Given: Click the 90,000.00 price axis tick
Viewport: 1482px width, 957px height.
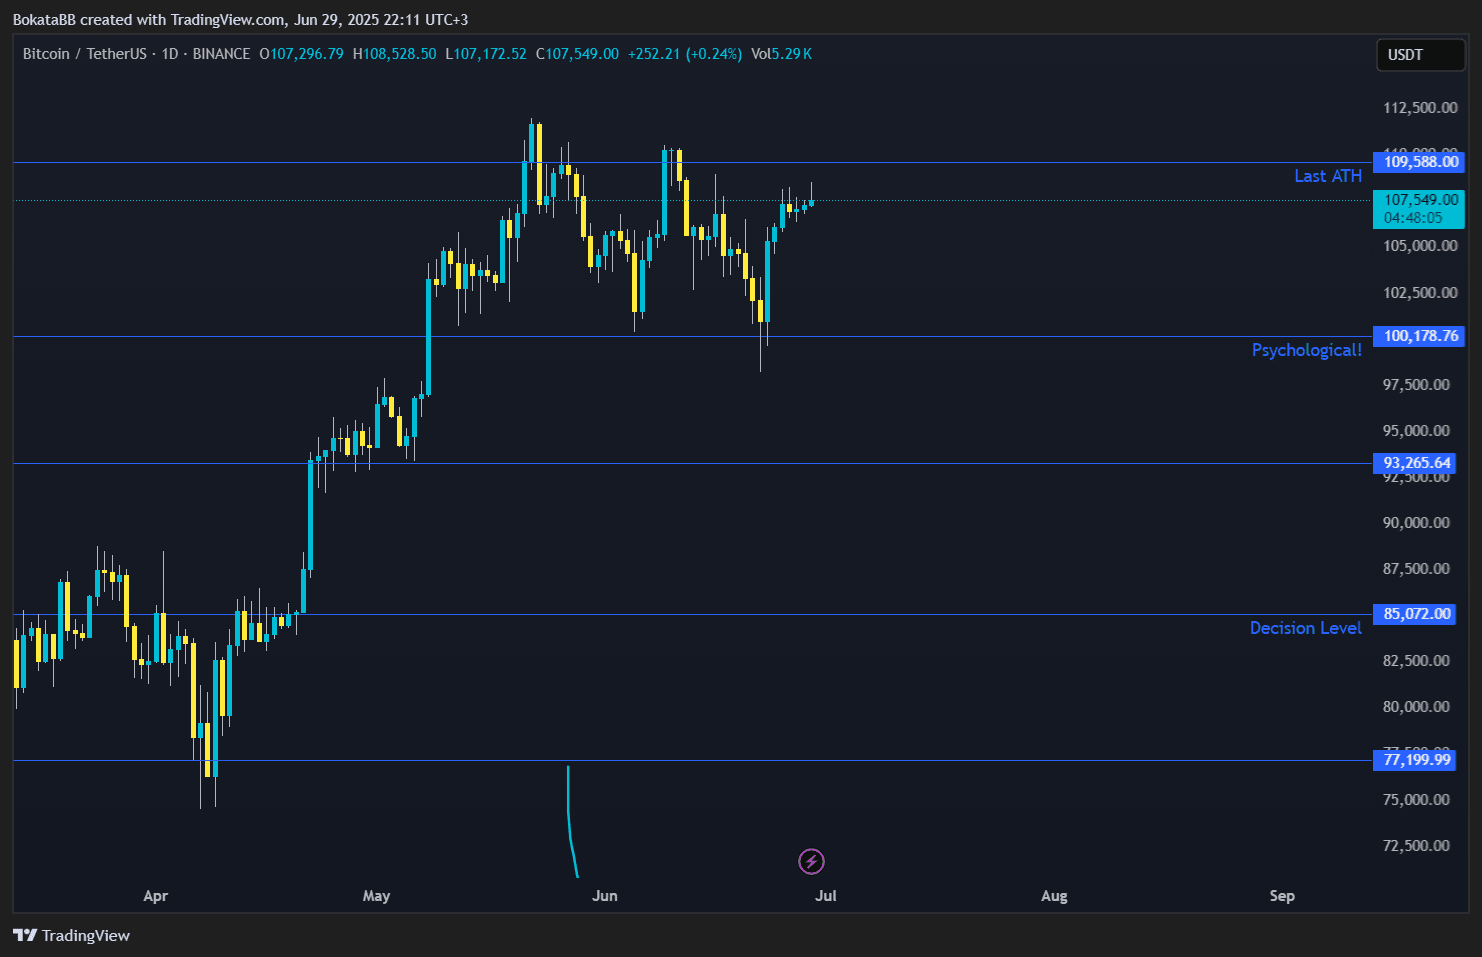Looking at the screenshot, I should pyautogui.click(x=1416, y=523).
